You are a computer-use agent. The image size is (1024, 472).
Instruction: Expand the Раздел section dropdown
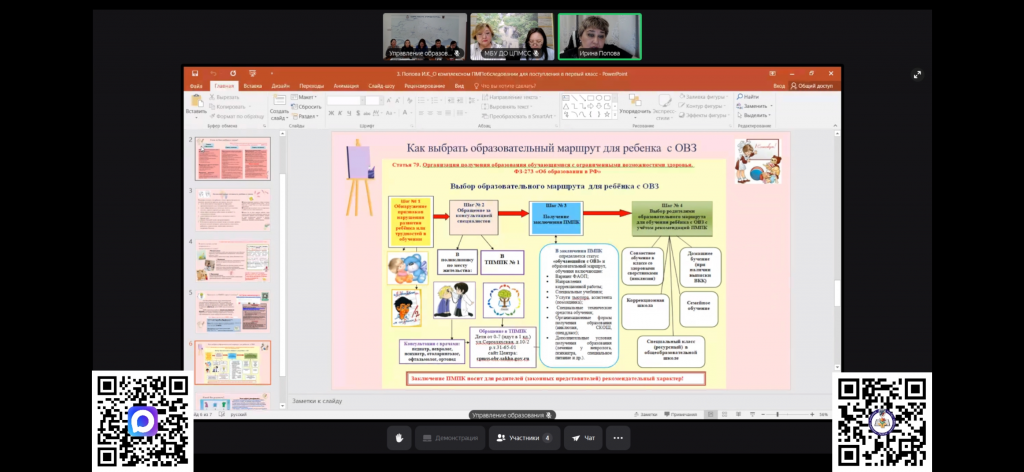pos(309,115)
